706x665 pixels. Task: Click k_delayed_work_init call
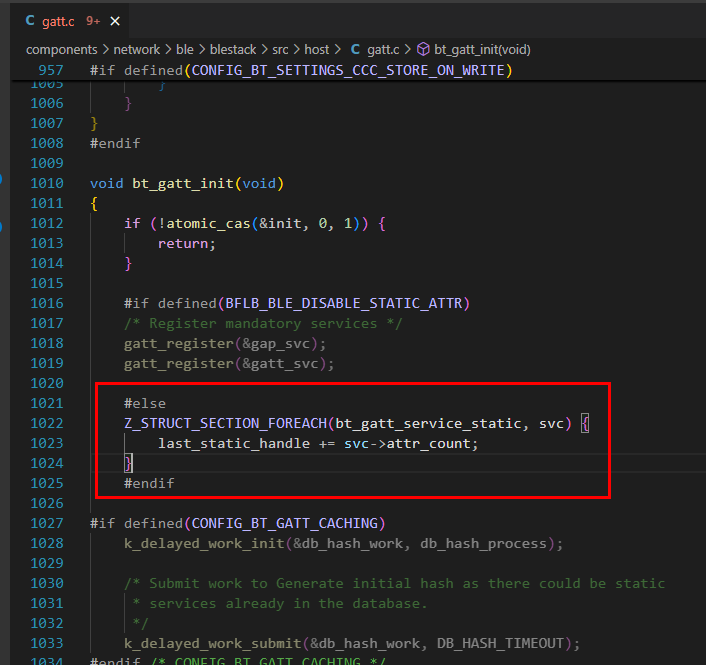click(204, 543)
